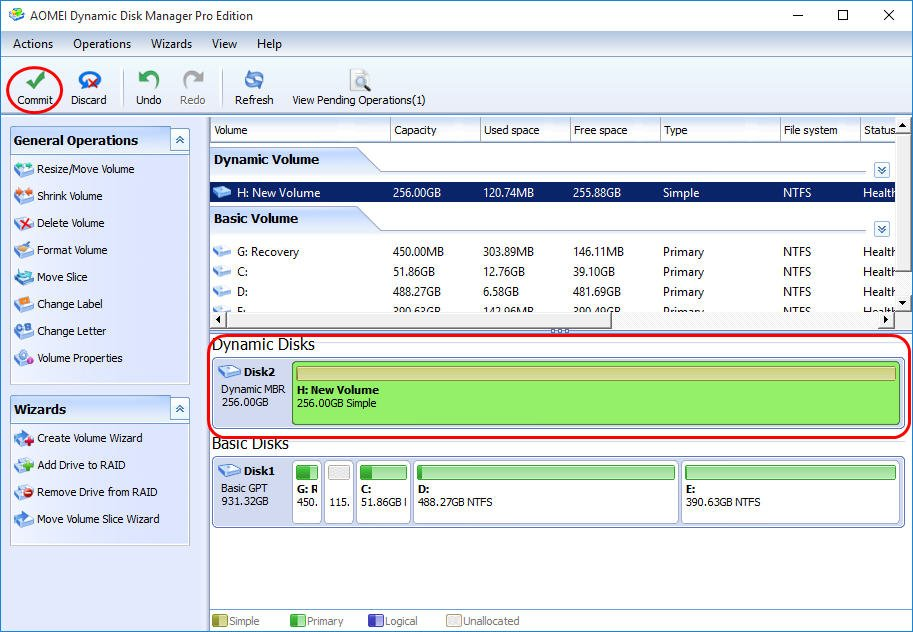Open the Operations menu
The image size is (913, 632).
102,44
